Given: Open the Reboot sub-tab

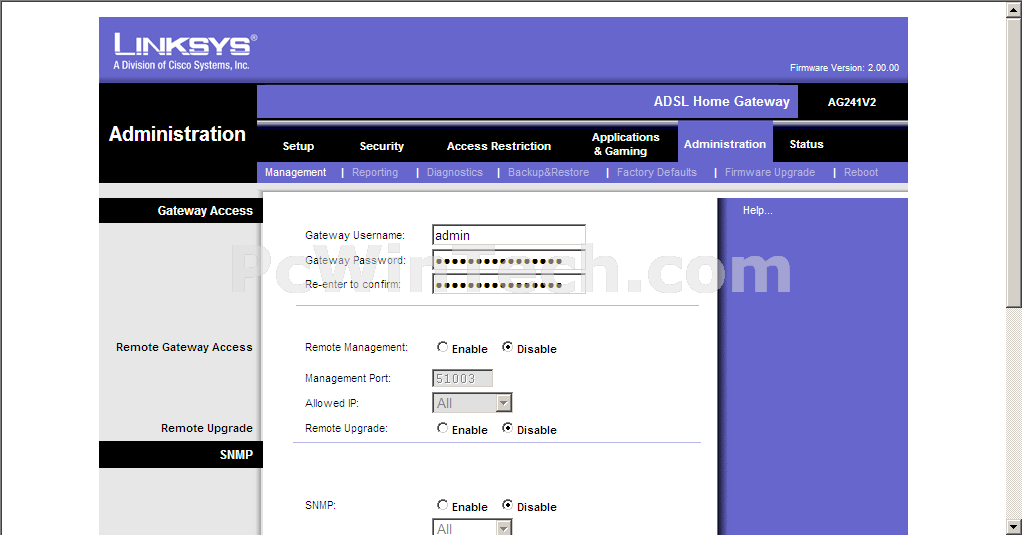Looking at the screenshot, I should tap(860, 172).
